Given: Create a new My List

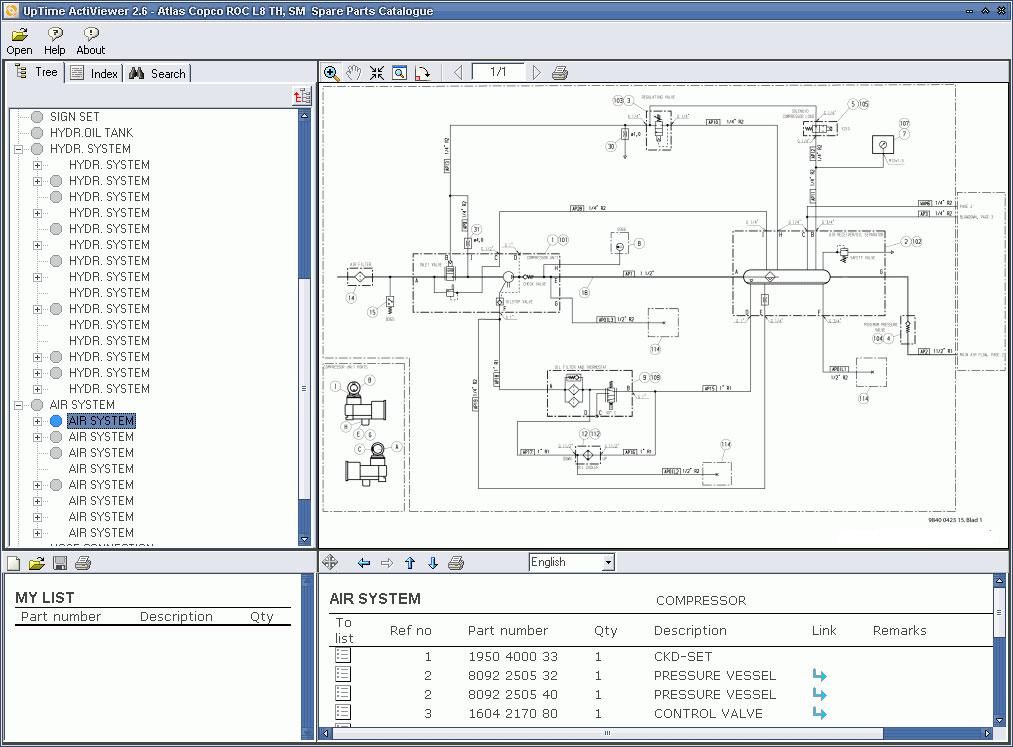Looking at the screenshot, I should (x=14, y=563).
